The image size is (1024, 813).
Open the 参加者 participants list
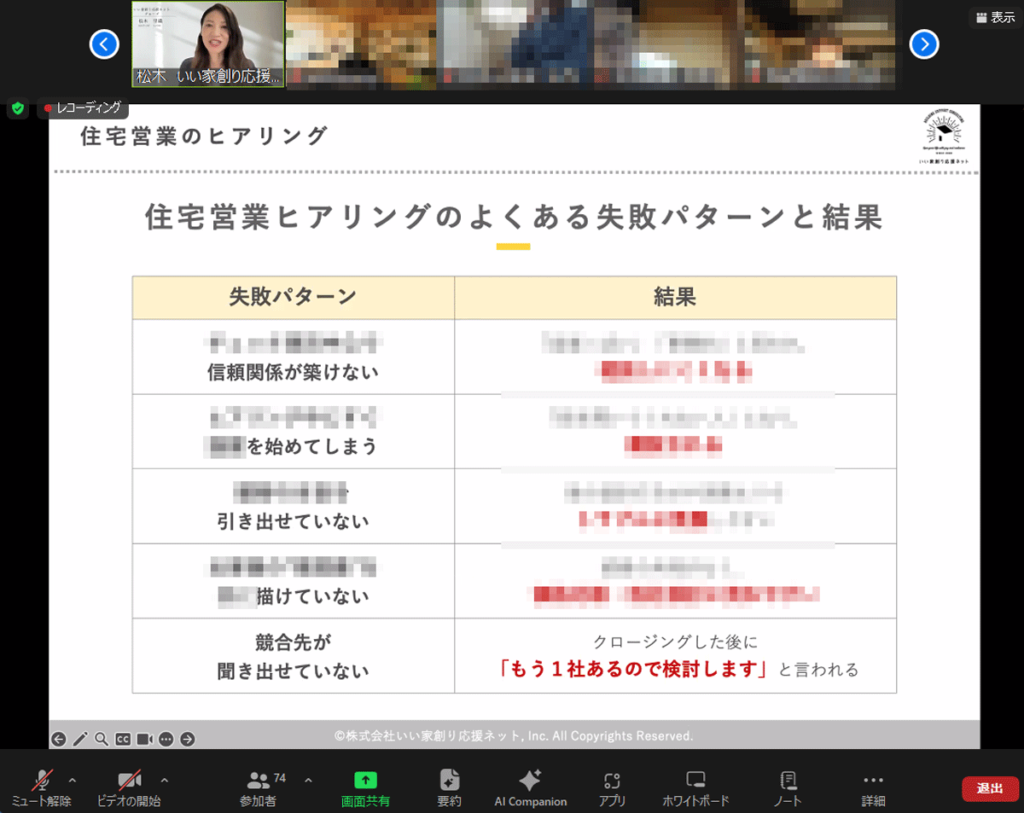point(260,788)
